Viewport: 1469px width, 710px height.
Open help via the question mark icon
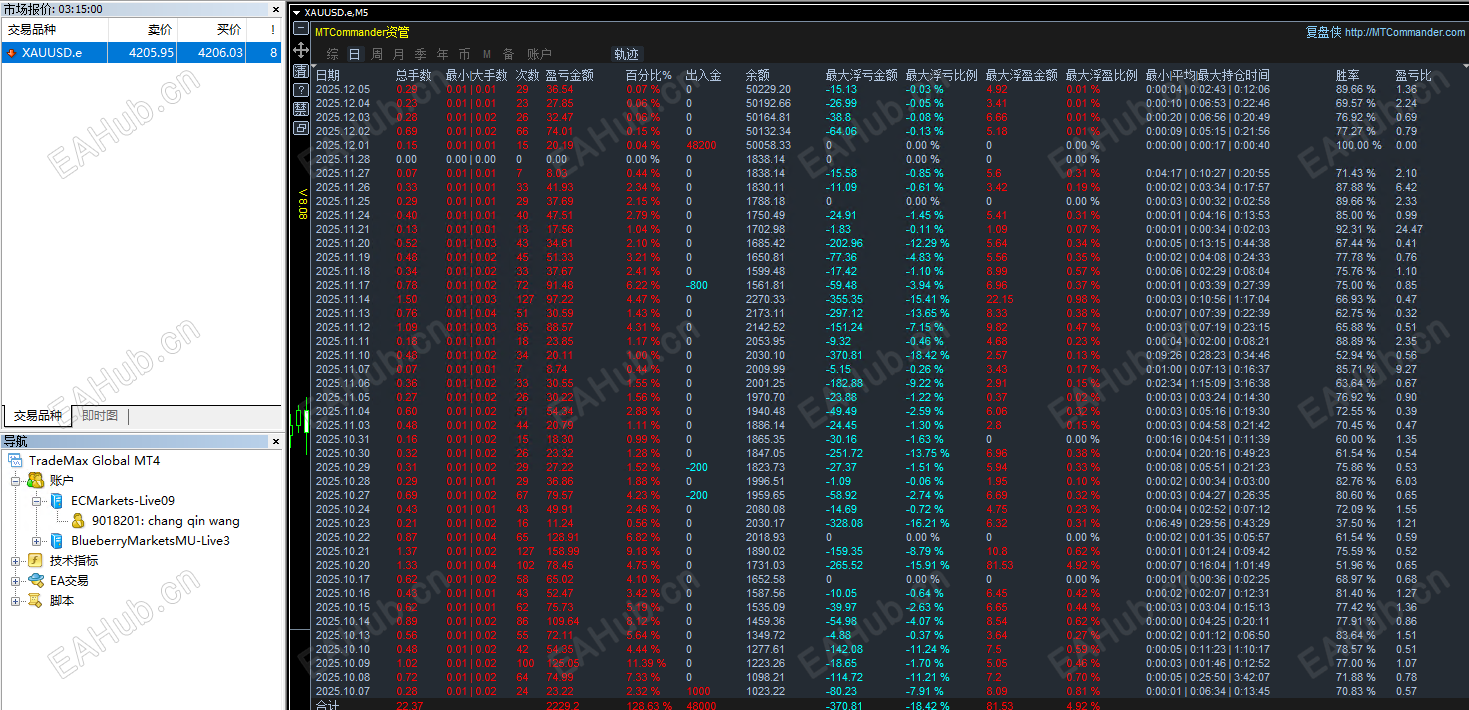[300, 88]
